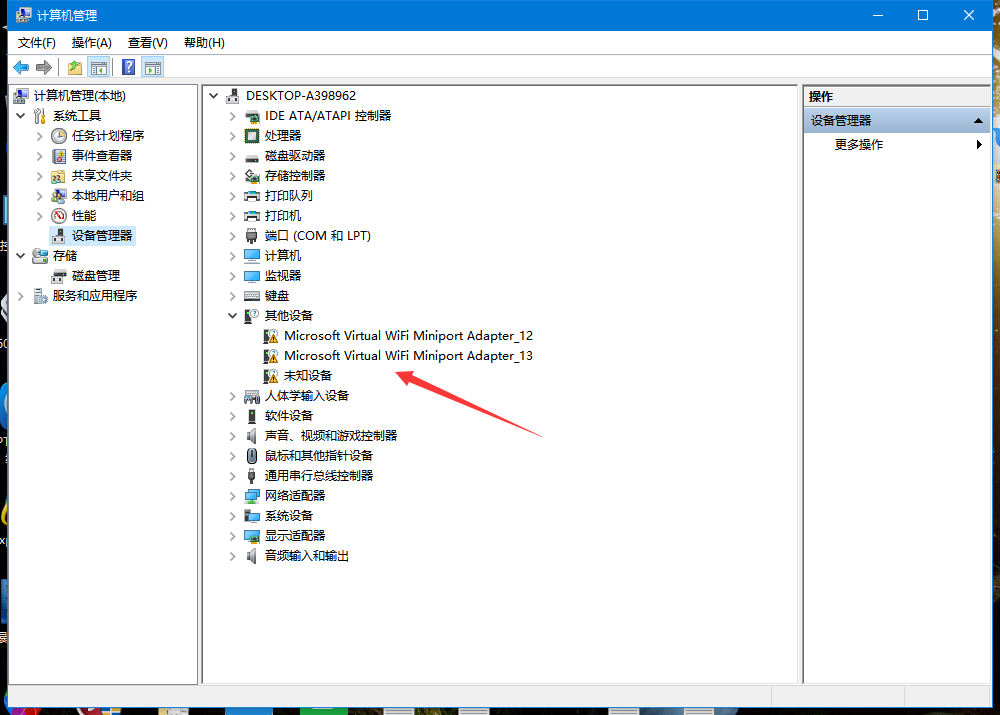The height and width of the screenshot is (715, 1000).
Task: Click the Back arrow toolbar icon
Action: [x=21, y=67]
